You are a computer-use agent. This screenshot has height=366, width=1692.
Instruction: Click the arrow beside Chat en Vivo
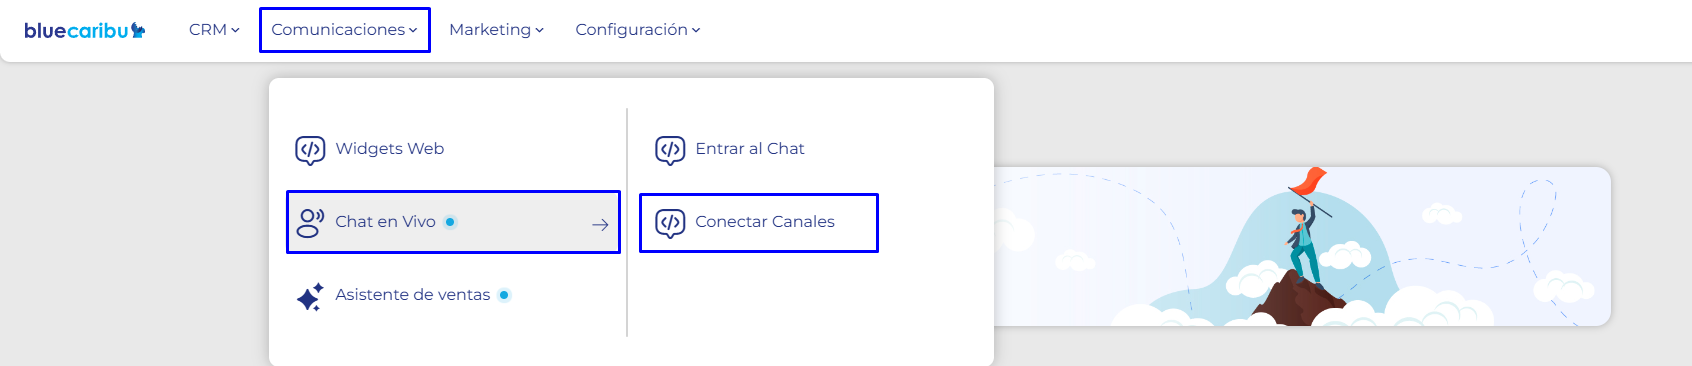pos(600,225)
